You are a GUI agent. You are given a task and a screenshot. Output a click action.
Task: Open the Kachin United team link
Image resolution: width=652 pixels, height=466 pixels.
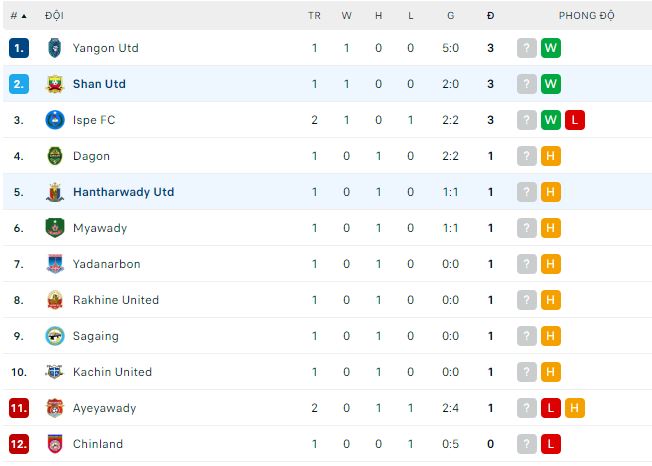coord(112,372)
